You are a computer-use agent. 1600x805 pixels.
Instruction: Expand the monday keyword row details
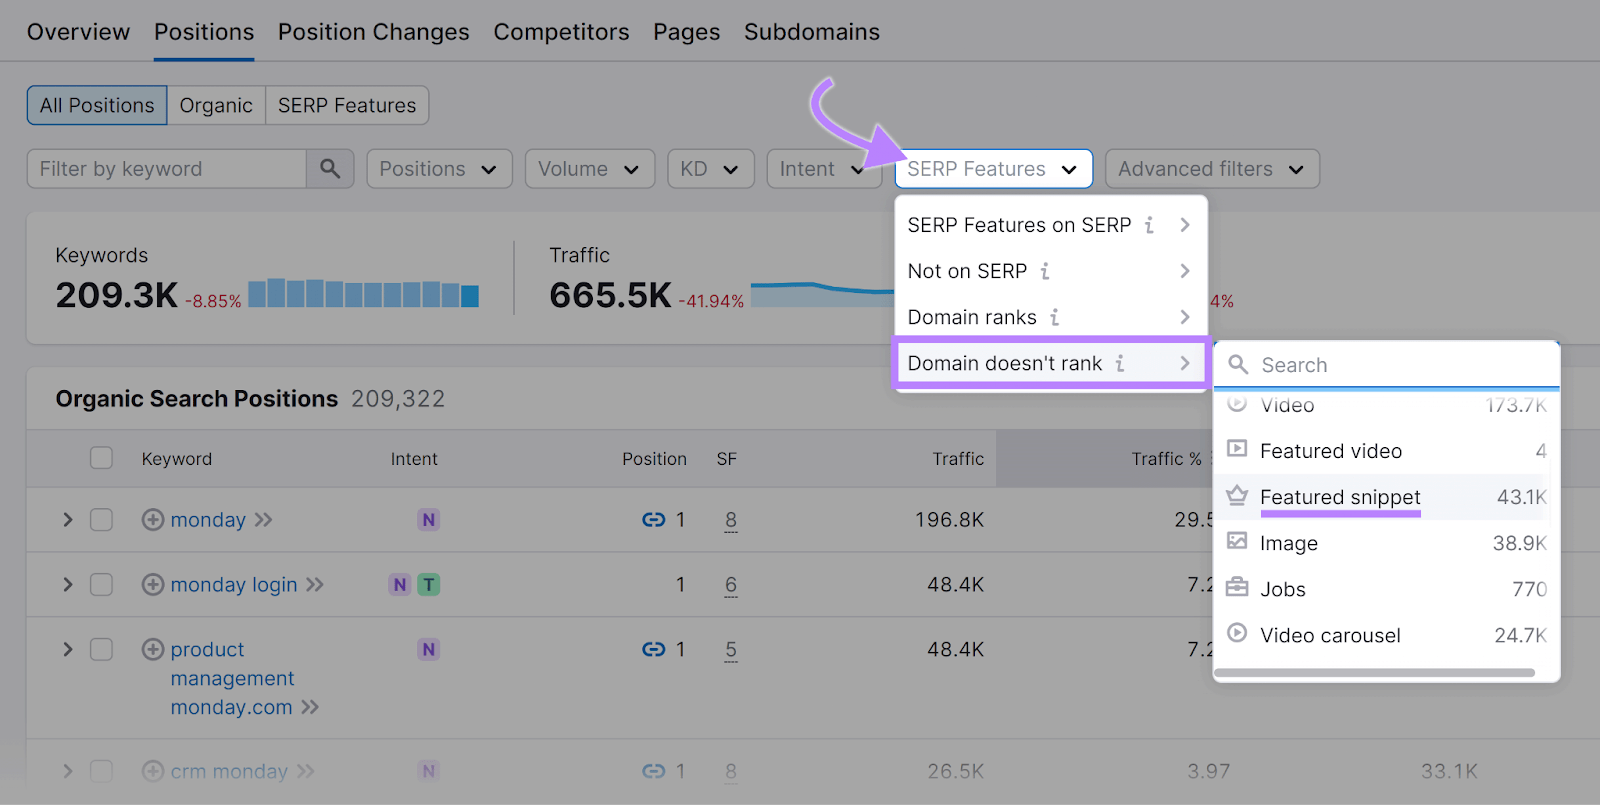click(67, 520)
